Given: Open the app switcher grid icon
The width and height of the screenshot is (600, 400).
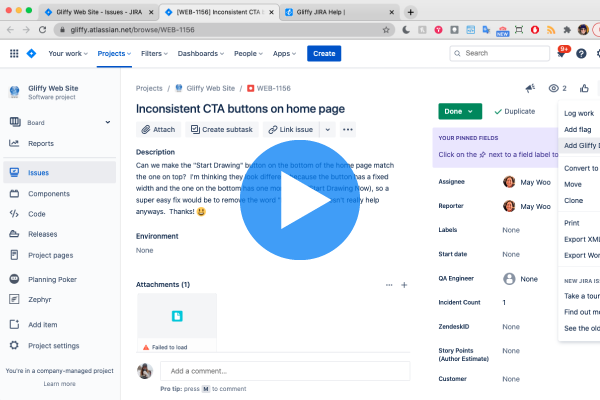Looking at the screenshot, I should pos(14,54).
